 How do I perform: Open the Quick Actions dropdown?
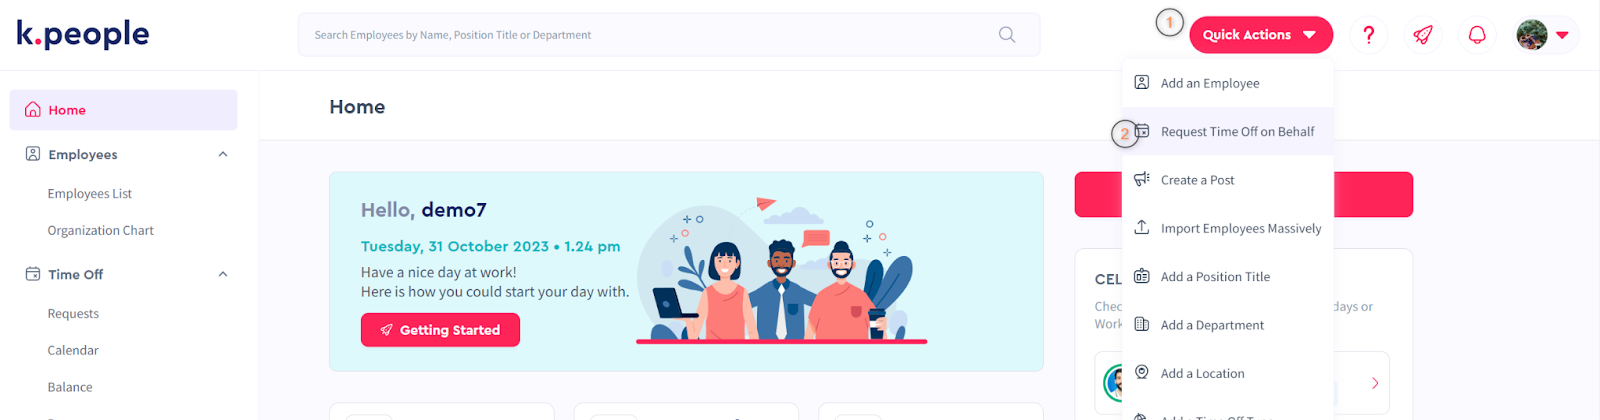(x=1261, y=35)
